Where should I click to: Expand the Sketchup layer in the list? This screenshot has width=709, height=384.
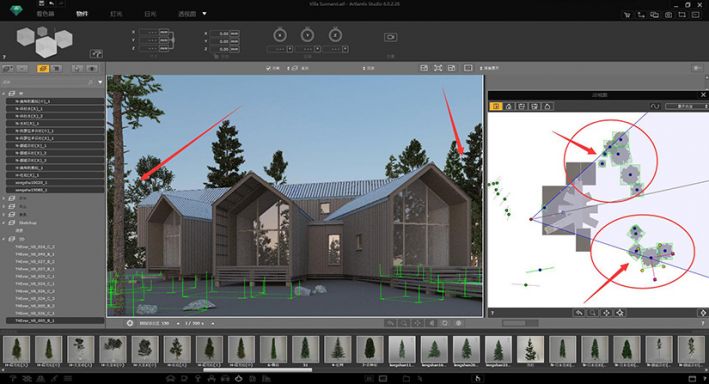4,223
